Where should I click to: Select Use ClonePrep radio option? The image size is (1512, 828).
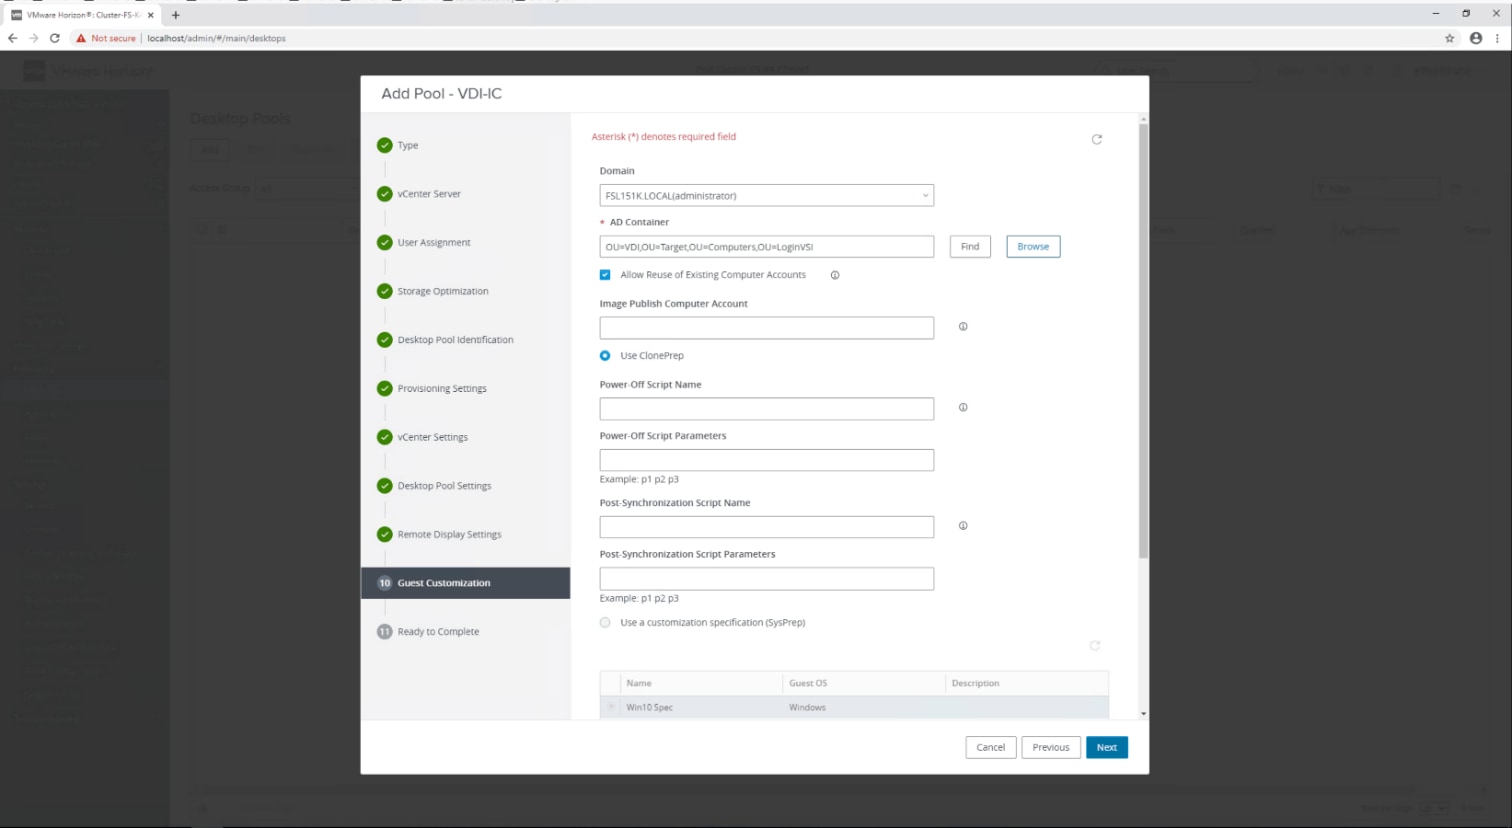(605, 356)
